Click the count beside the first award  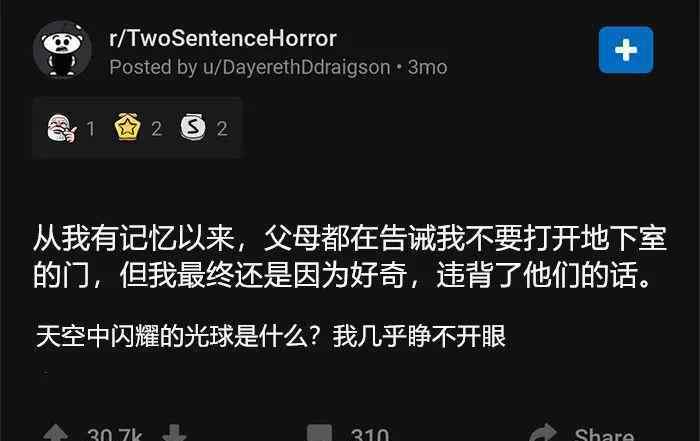point(91,129)
